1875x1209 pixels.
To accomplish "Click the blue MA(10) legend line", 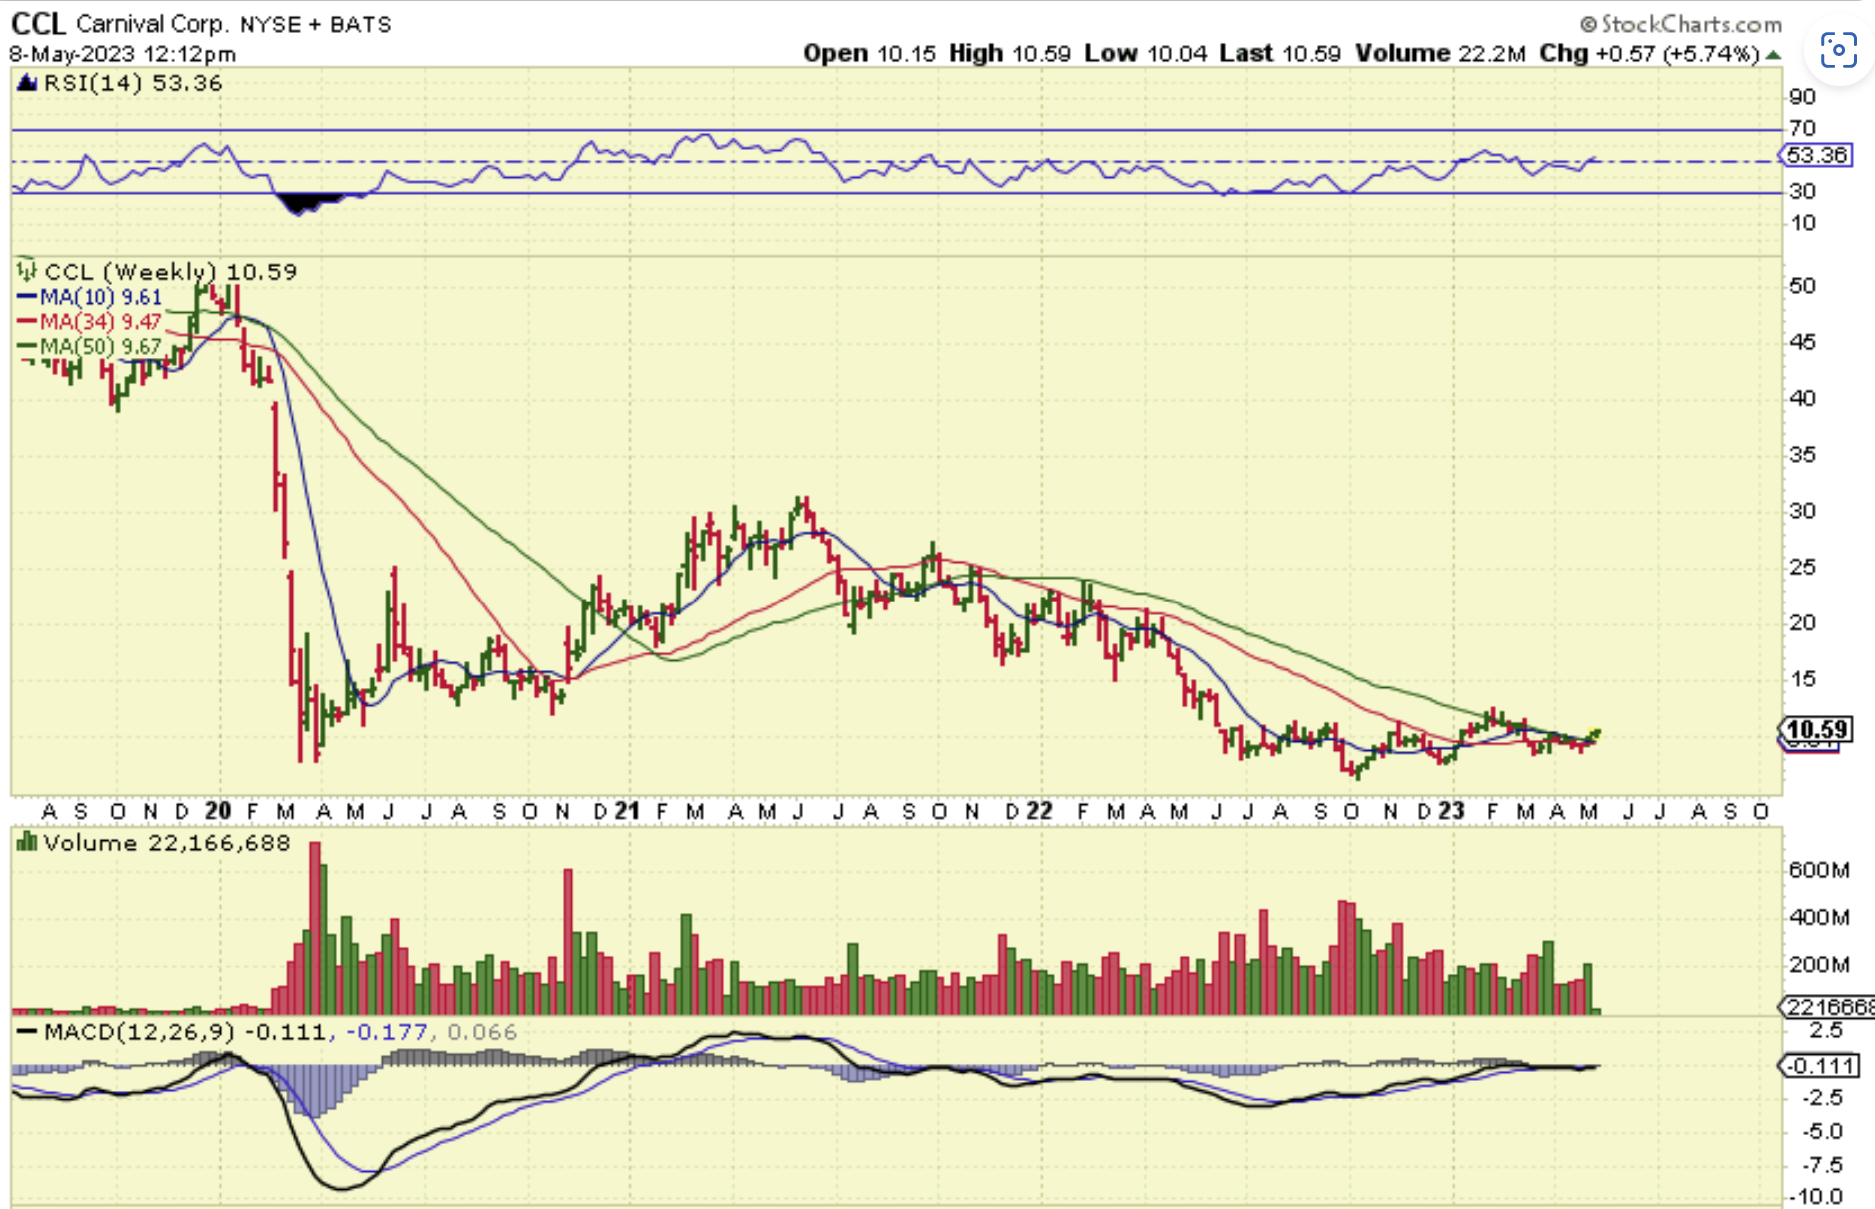I will pyautogui.click(x=27, y=297).
